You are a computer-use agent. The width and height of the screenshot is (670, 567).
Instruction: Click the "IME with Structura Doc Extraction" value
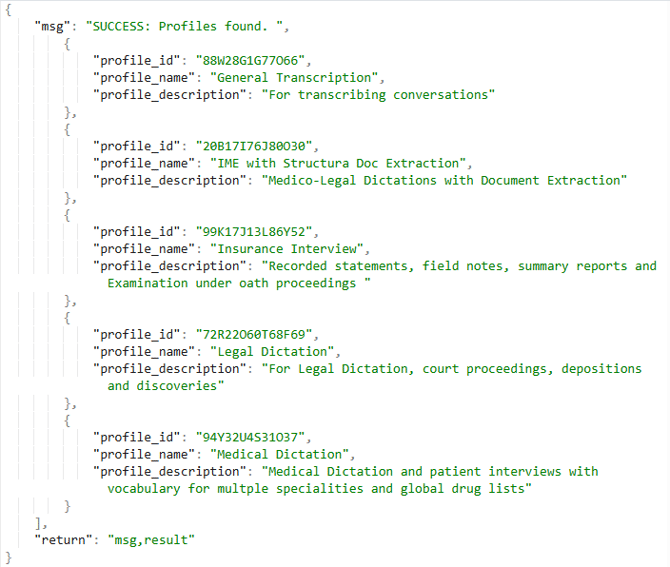[x=338, y=163]
